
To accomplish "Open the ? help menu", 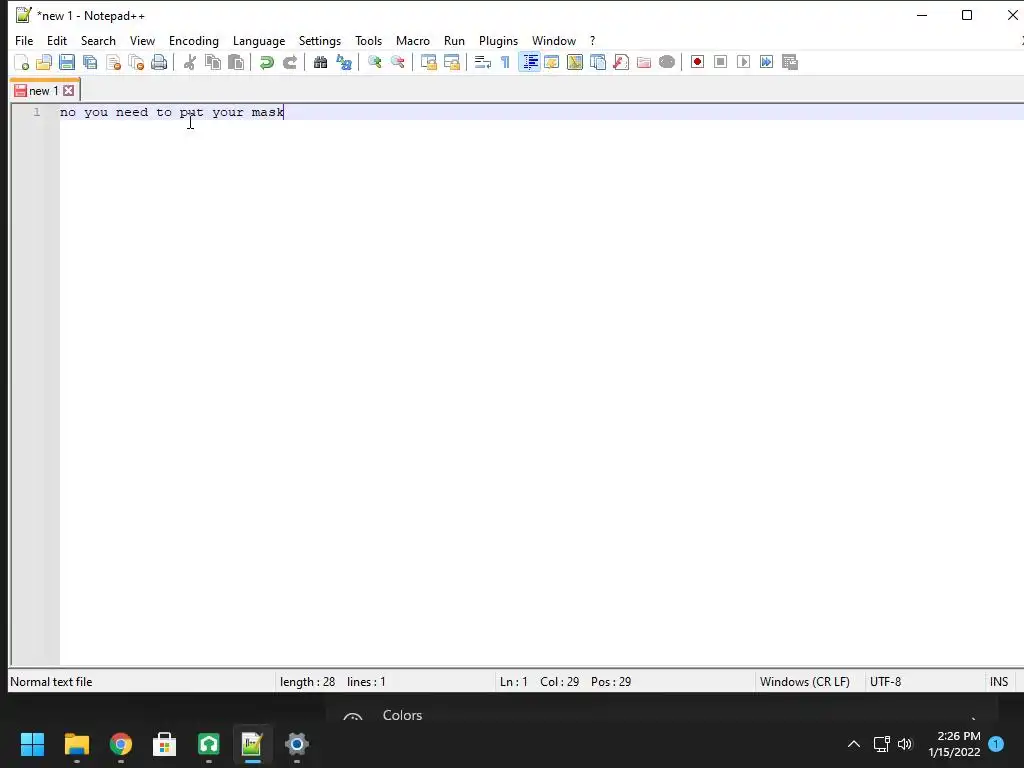I will point(592,40).
